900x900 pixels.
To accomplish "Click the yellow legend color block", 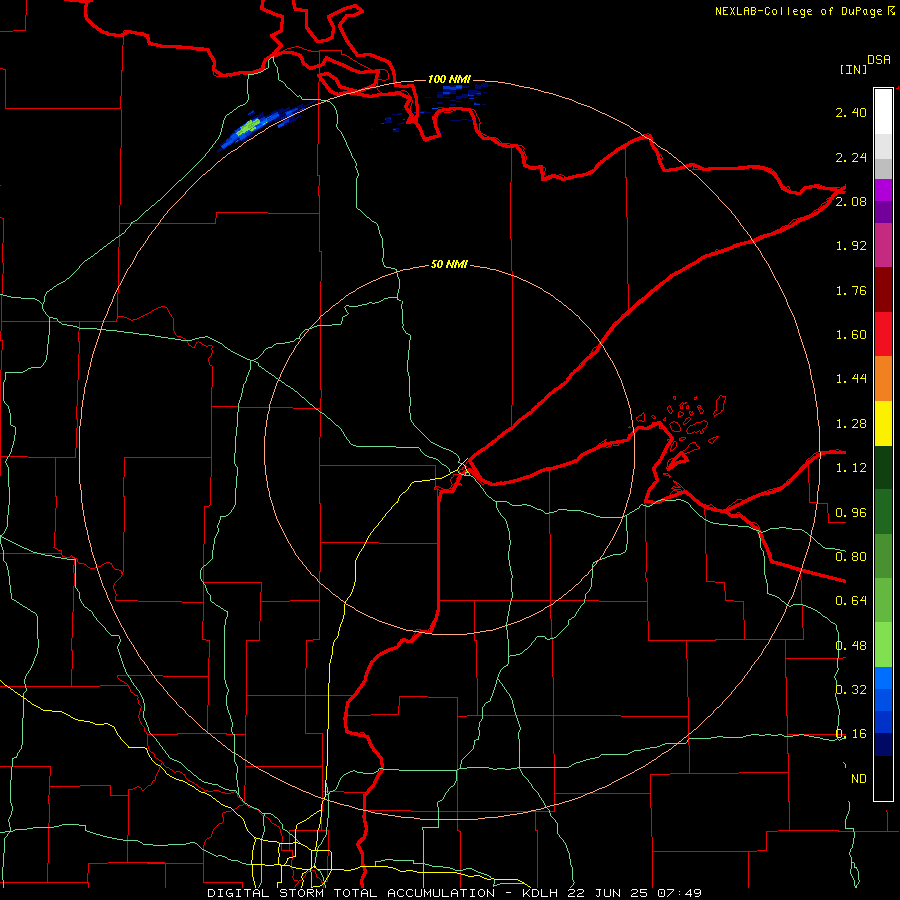I will click(883, 424).
